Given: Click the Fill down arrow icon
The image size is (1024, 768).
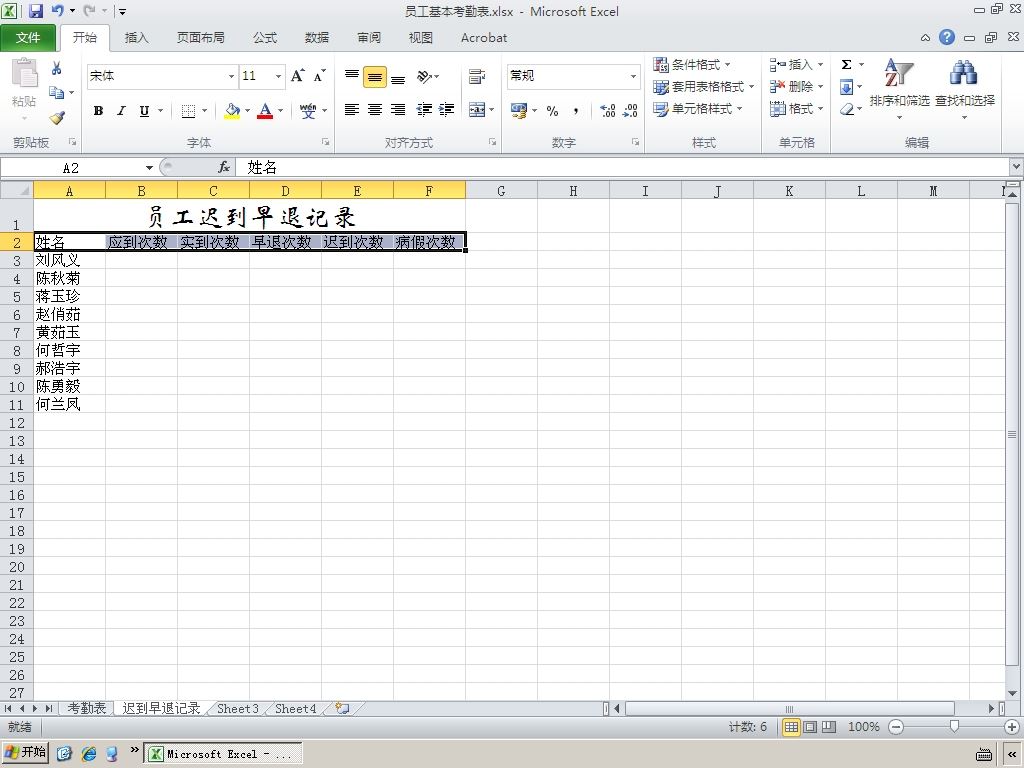Looking at the screenshot, I should [846, 87].
